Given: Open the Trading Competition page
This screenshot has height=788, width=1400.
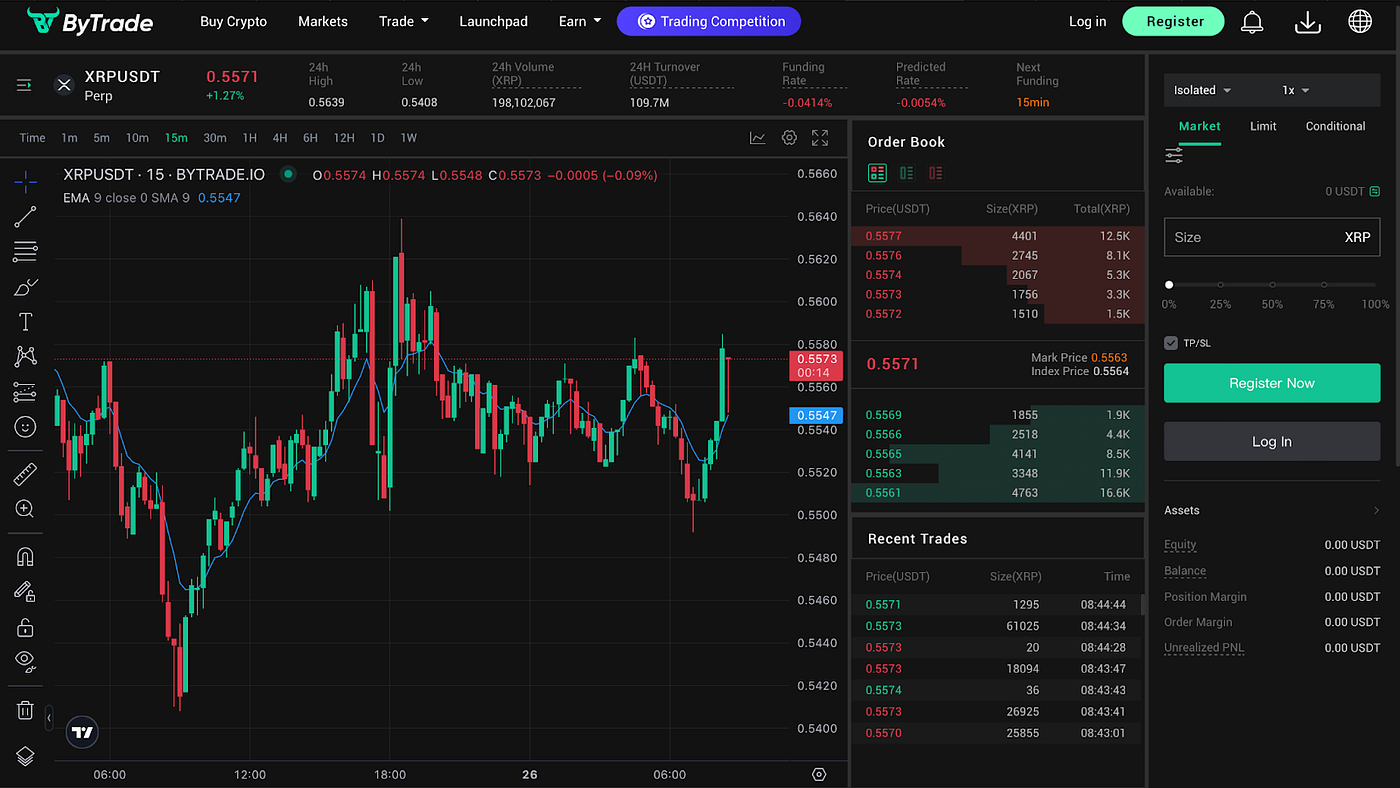Looking at the screenshot, I should pos(709,20).
